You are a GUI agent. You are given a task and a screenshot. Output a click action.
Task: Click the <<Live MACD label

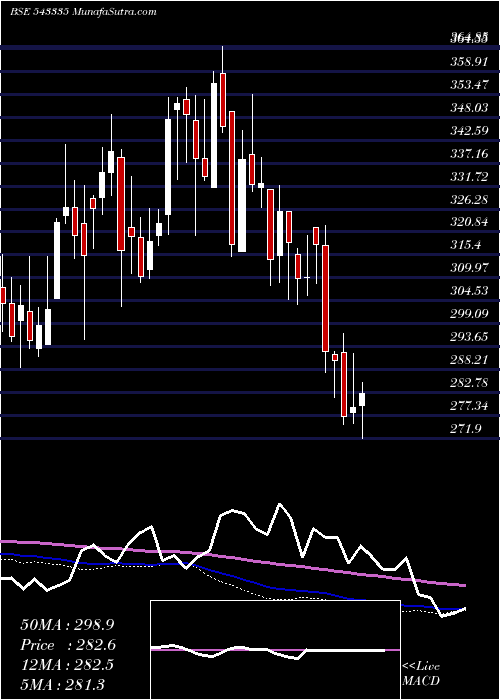(x=421, y=674)
